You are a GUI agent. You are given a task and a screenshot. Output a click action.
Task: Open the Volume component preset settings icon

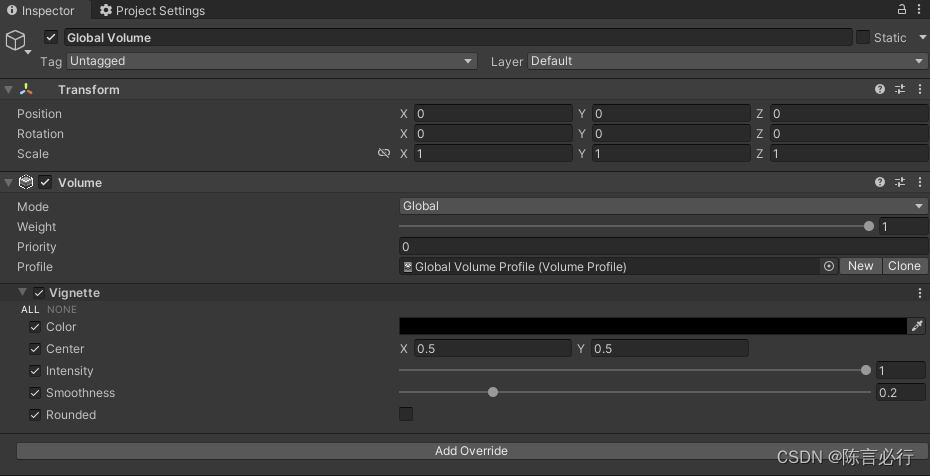900,183
